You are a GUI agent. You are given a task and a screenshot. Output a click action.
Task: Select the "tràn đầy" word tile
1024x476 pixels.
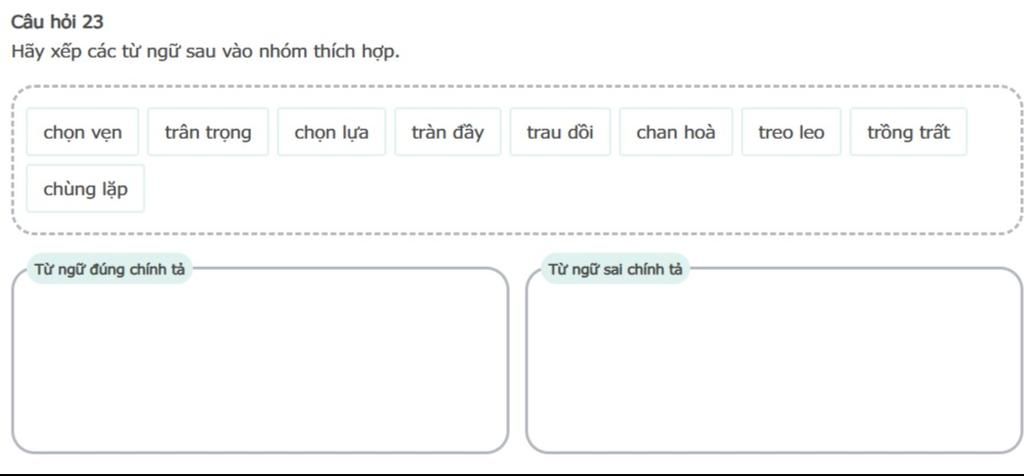(447, 132)
